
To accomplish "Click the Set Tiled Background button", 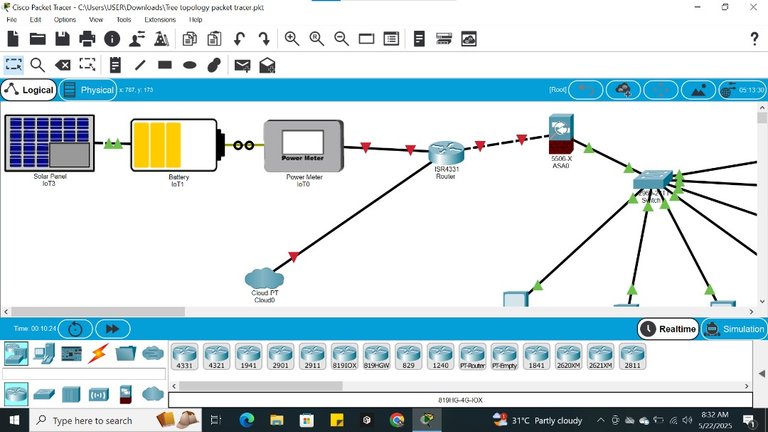I will pos(698,90).
